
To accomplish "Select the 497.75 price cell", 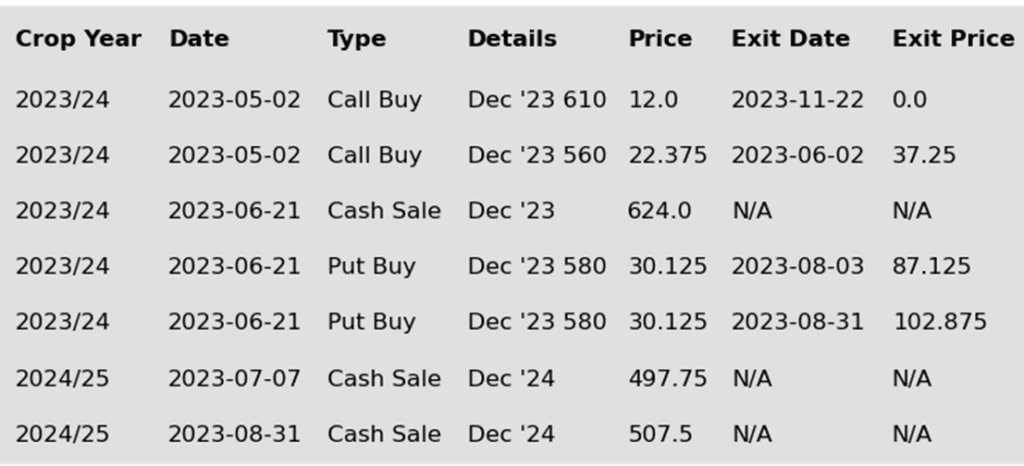I will click(x=667, y=379).
